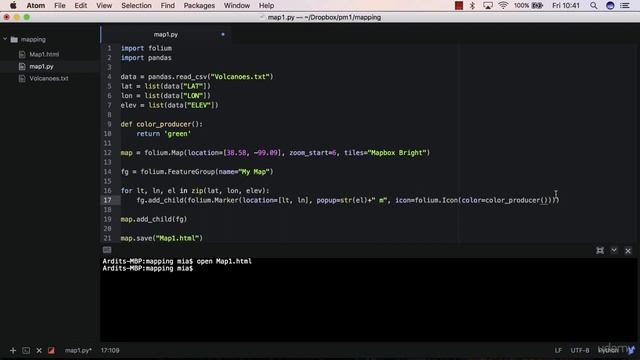Click the modified dot on map1.py tab

(223, 35)
